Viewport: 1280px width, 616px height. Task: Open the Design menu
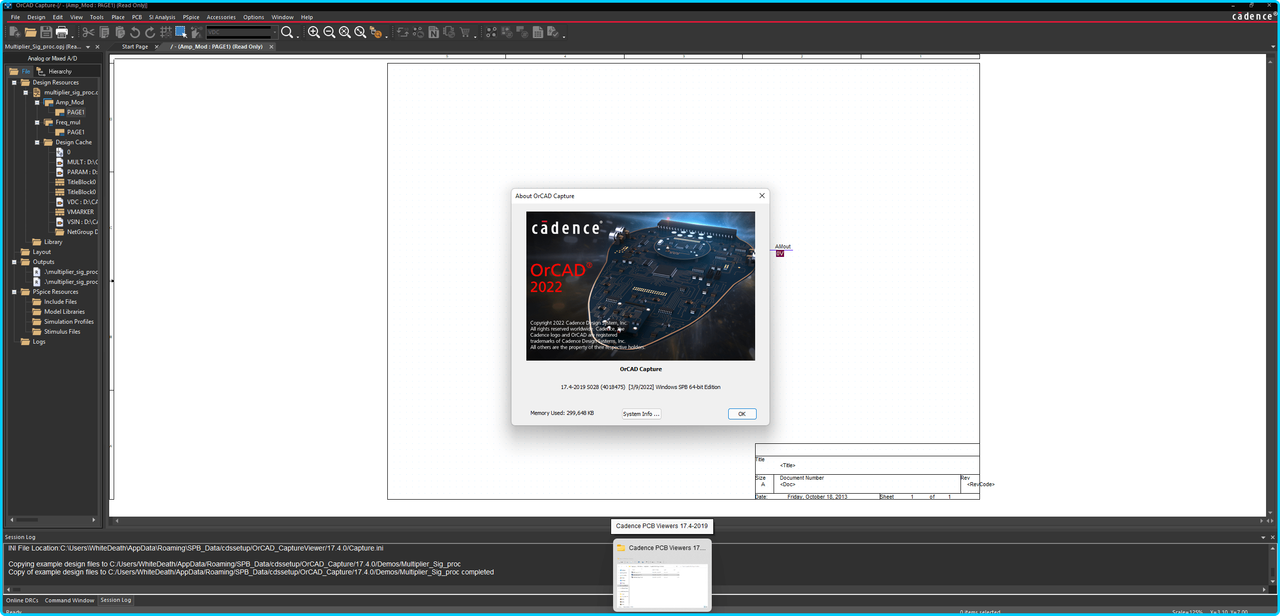[x=36, y=17]
